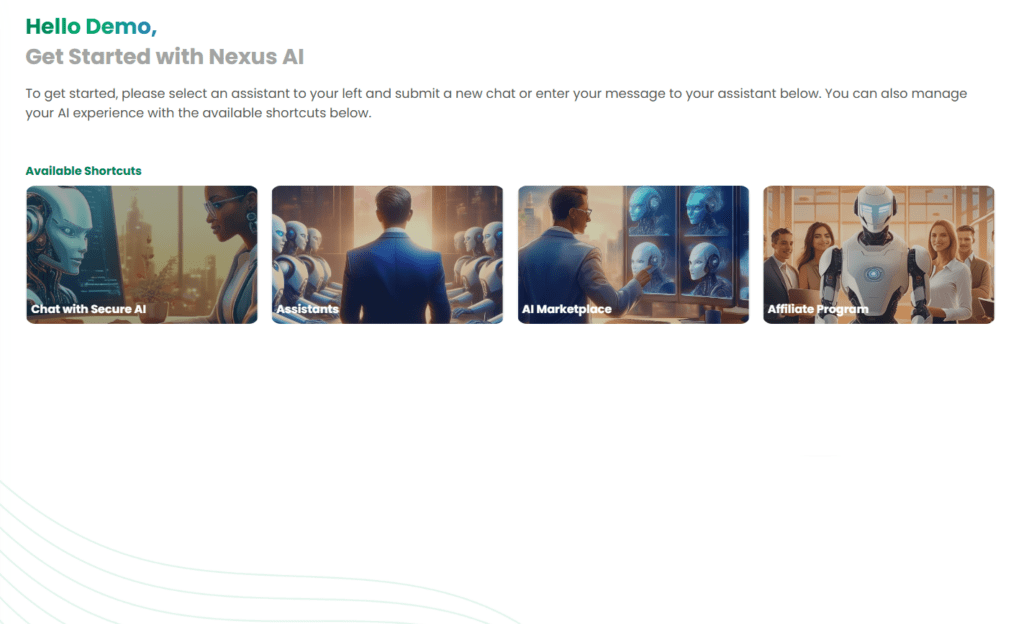Screen dimensions: 1024x624
Task: Click the woman with glasses in Chat card
Action: 230,255
